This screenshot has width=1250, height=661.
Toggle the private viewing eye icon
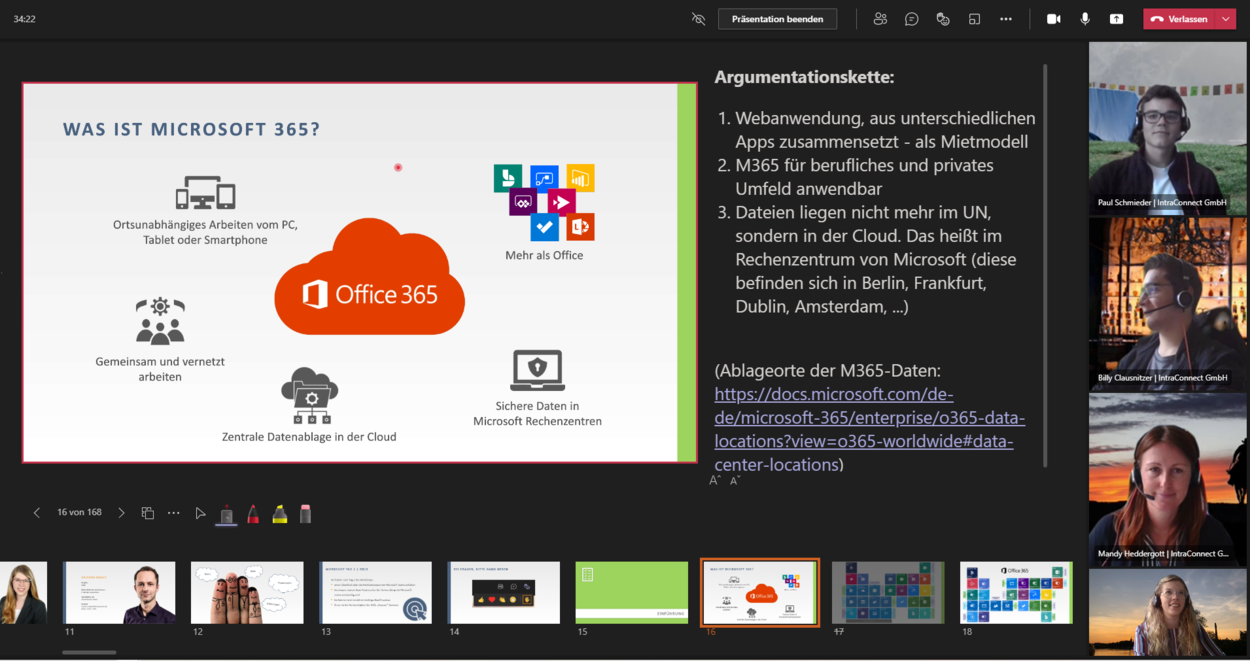point(697,18)
